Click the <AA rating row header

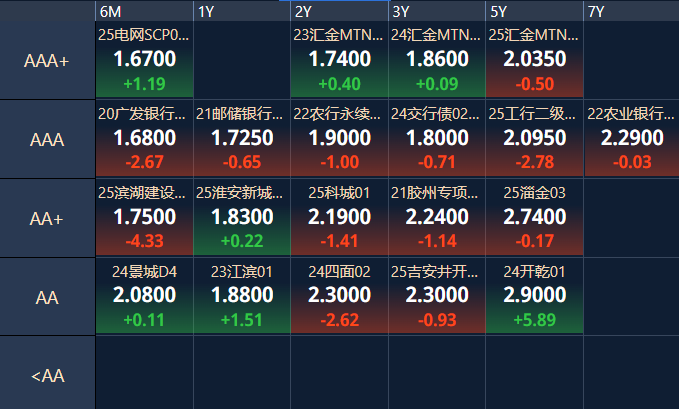[47, 376]
